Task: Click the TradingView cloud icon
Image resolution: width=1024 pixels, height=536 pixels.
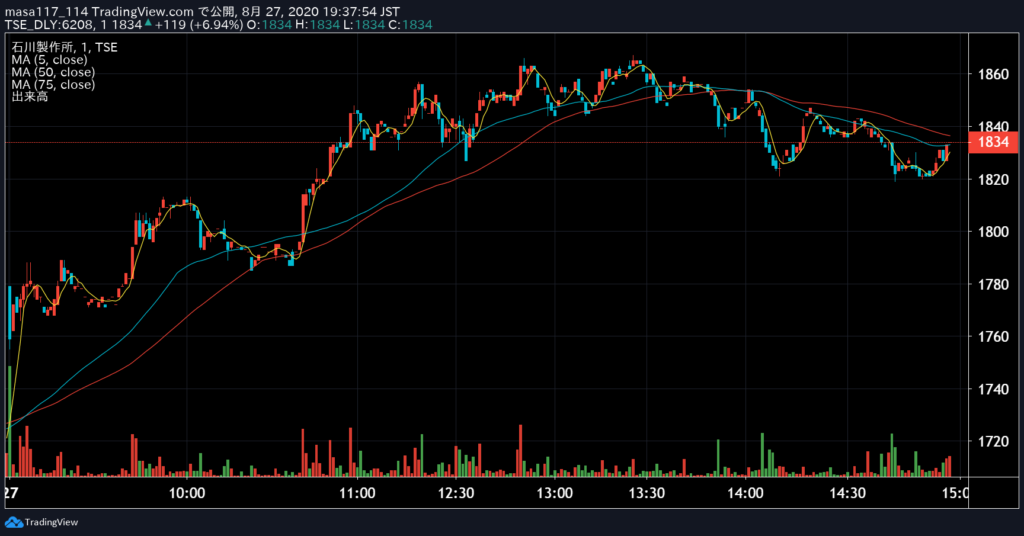Action: 14,522
